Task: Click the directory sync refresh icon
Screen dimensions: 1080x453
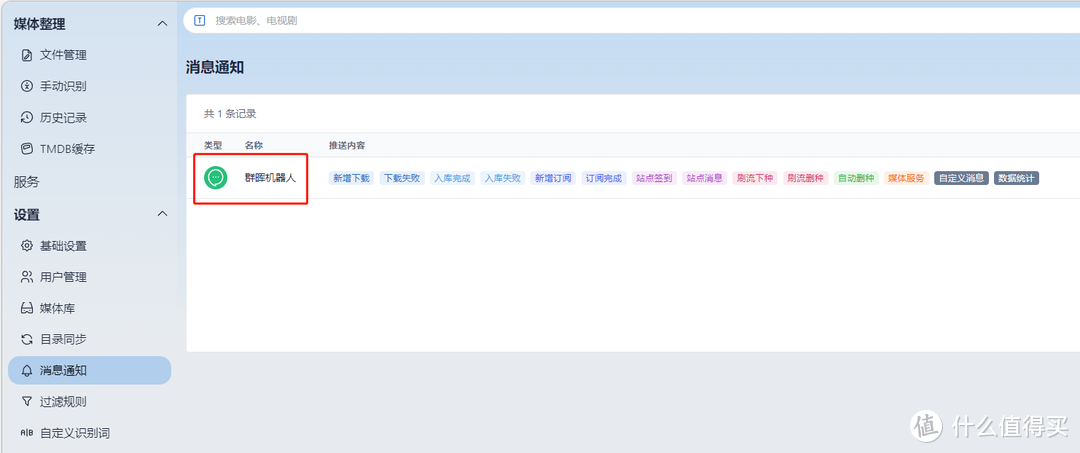Action: tap(27, 339)
